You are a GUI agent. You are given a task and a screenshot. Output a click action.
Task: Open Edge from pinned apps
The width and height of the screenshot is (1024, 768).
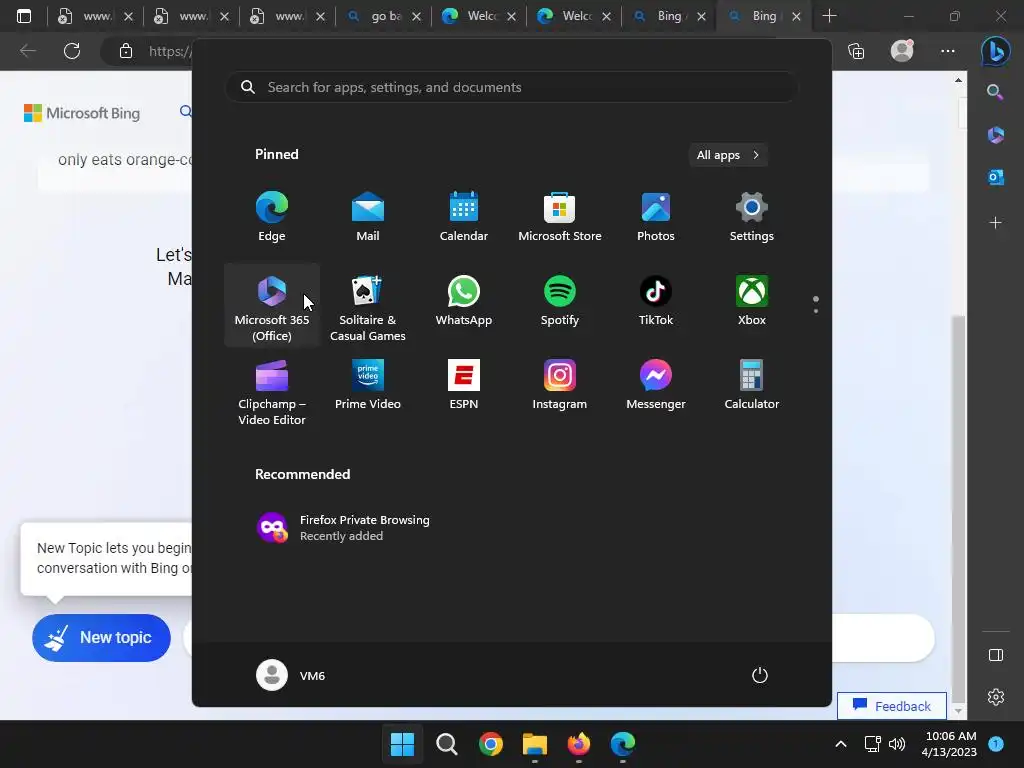coord(272,217)
